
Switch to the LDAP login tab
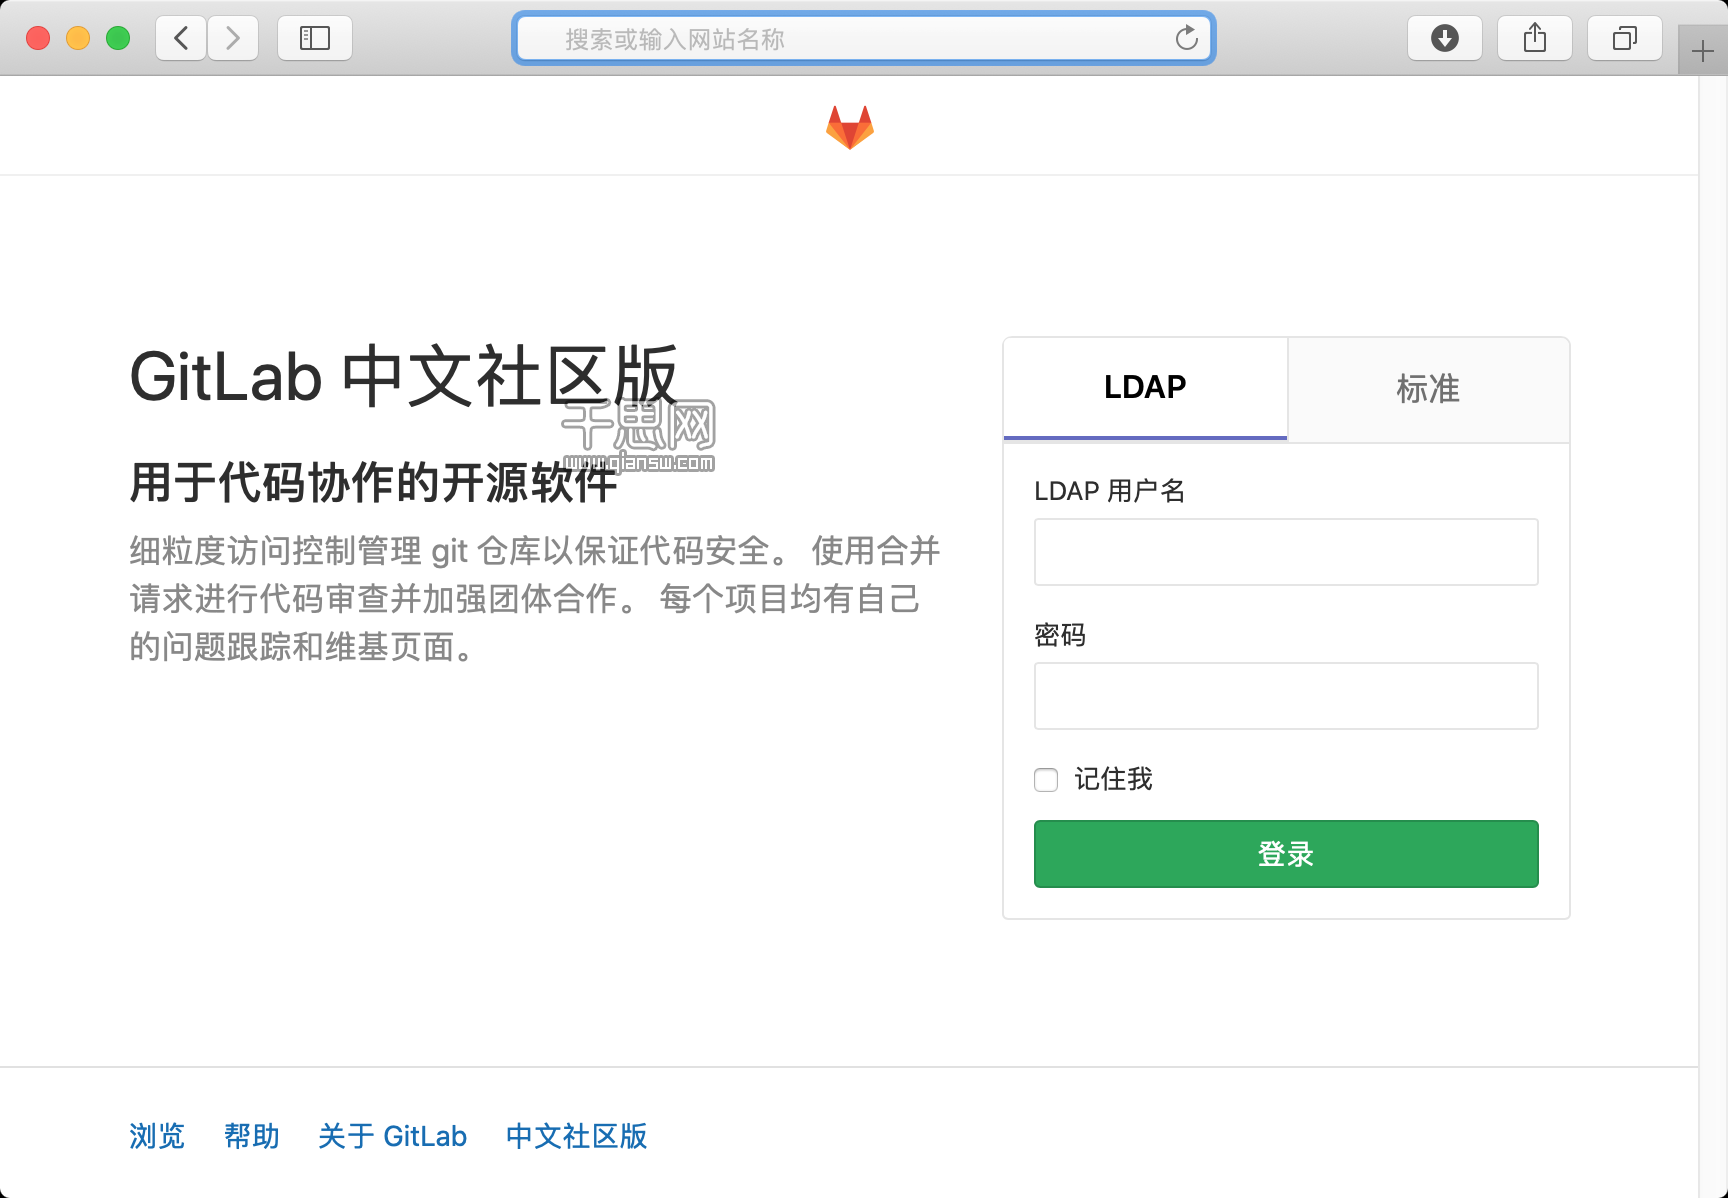point(1145,388)
